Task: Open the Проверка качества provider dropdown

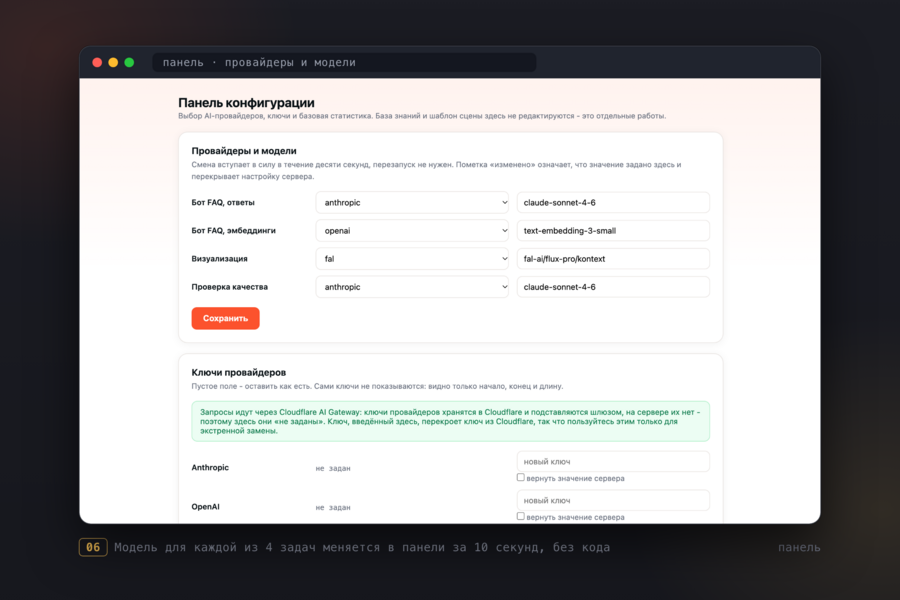Action: 412,287
